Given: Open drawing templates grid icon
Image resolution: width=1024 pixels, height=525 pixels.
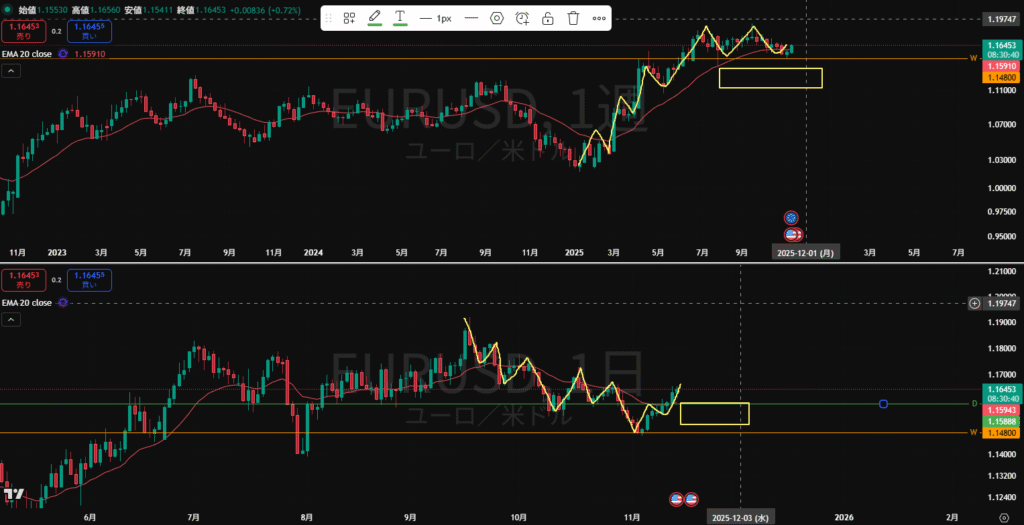Looking at the screenshot, I should 349,18.
